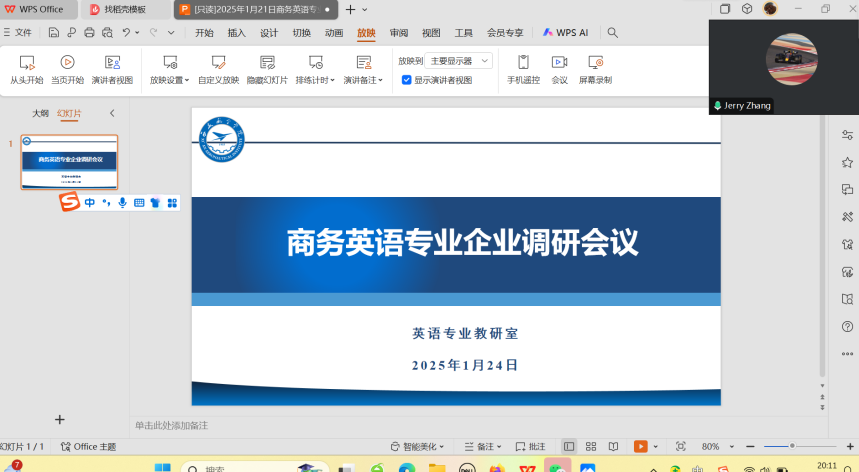Switch to slide sorter view in status bar
This screenshot has width=859, height=472.
pyautogui.click(x=591, y=446)
